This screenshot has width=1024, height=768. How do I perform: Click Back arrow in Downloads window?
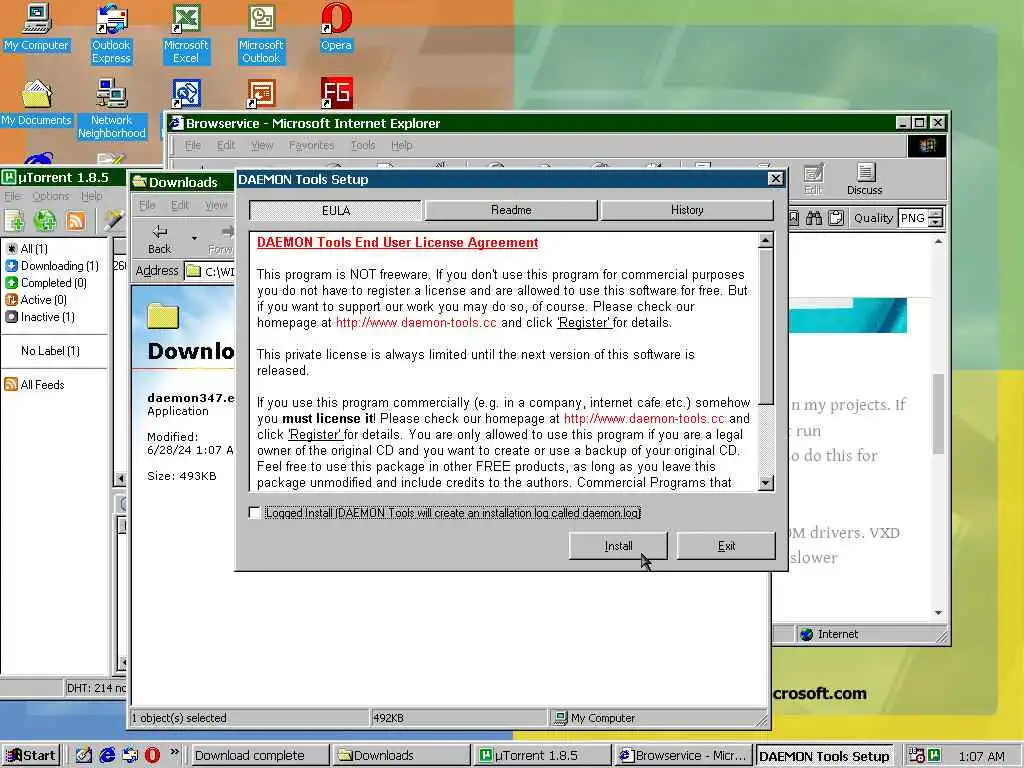[159, 239]
